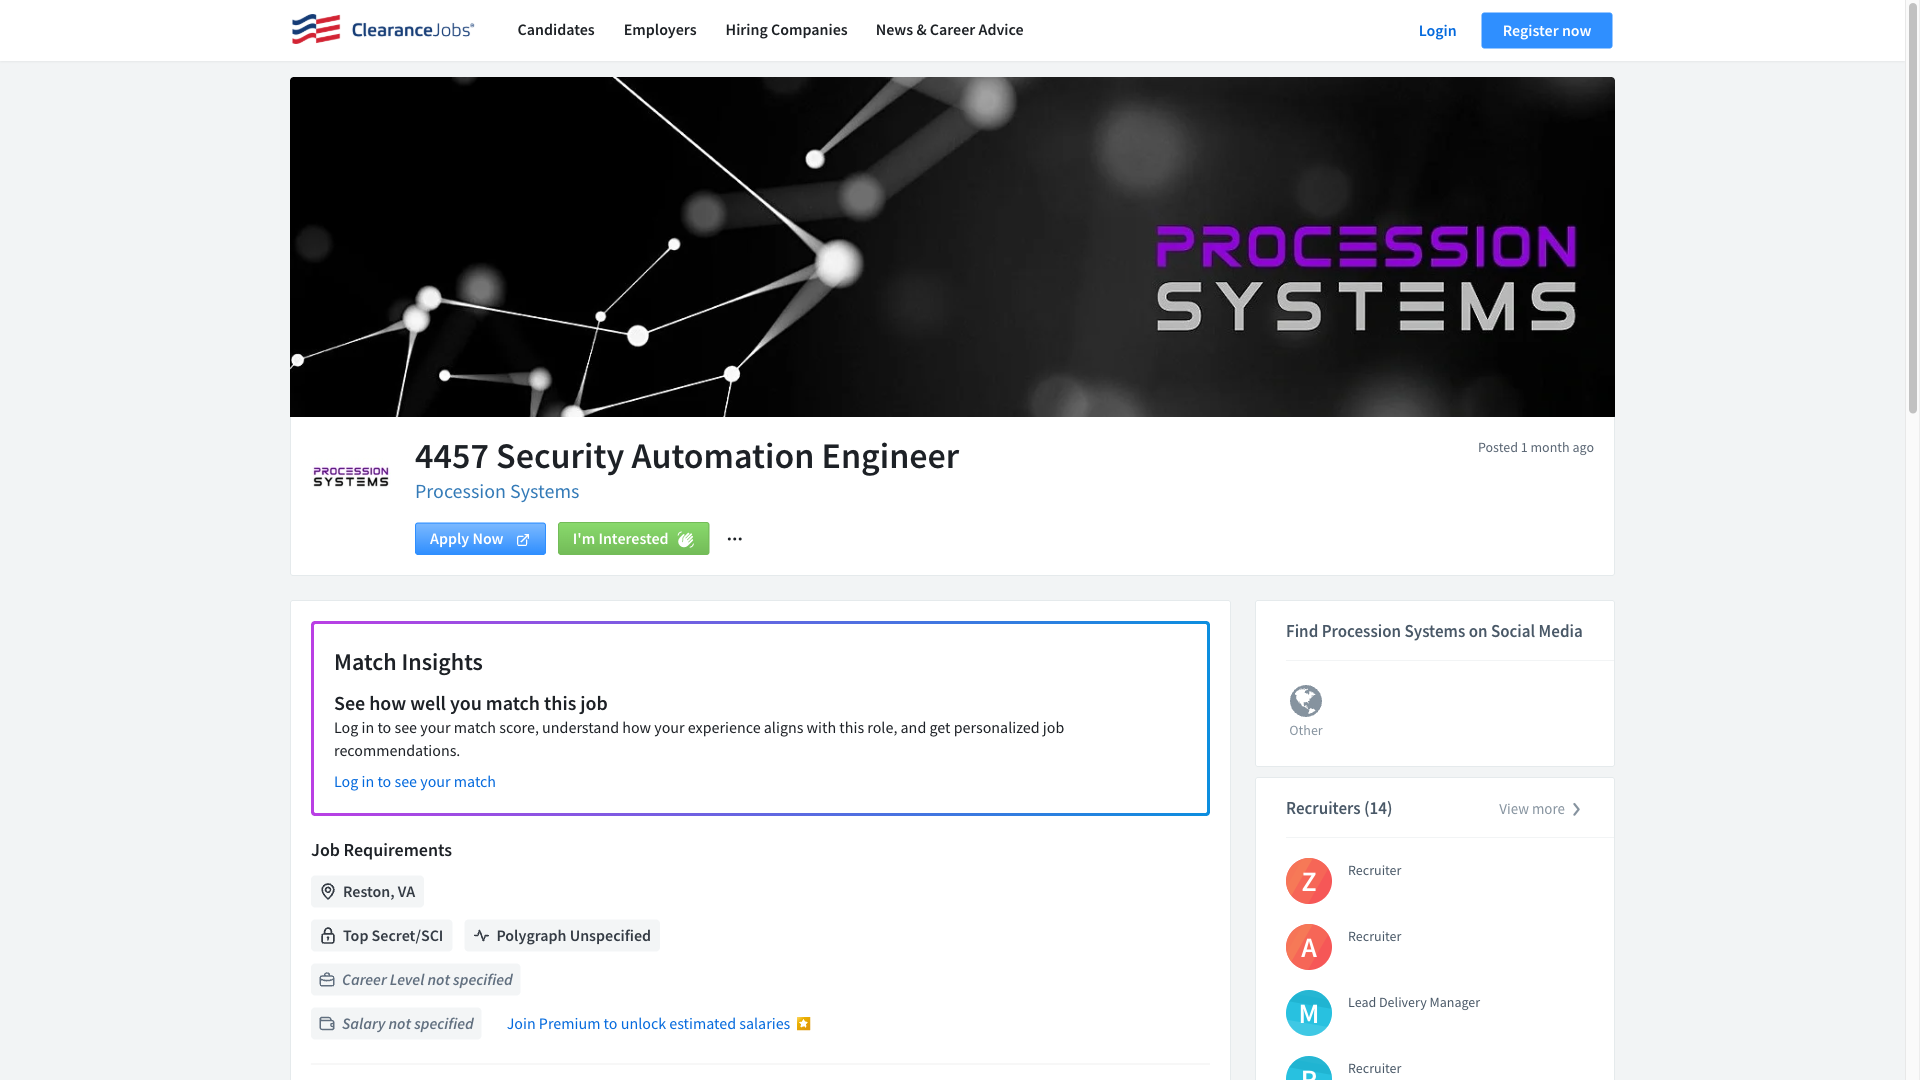
Task: Open the Hiring Companies menu
Action: pos(786,30)
